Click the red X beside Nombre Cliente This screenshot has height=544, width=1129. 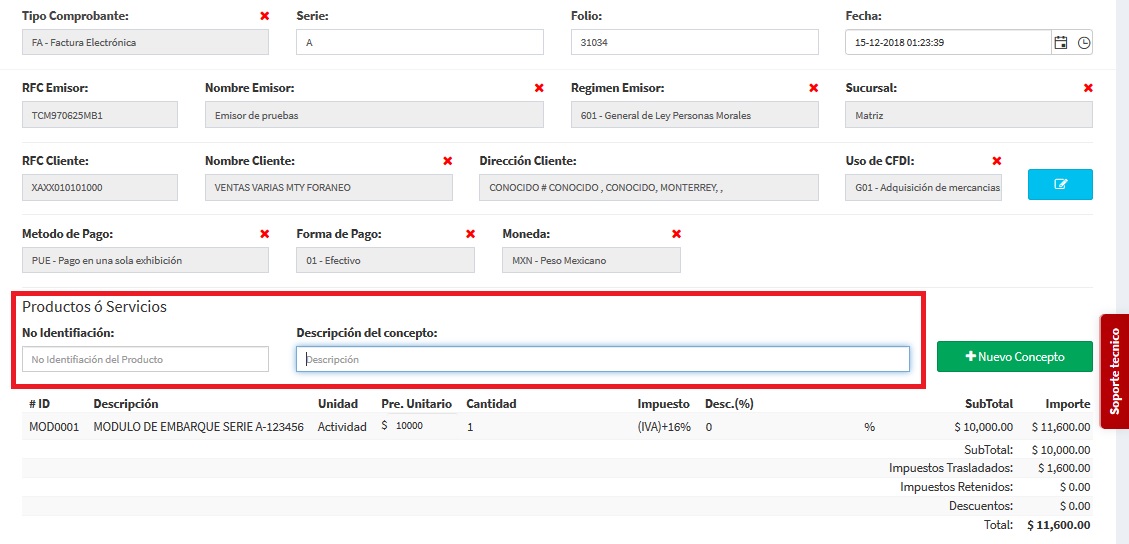pos(448,161)
